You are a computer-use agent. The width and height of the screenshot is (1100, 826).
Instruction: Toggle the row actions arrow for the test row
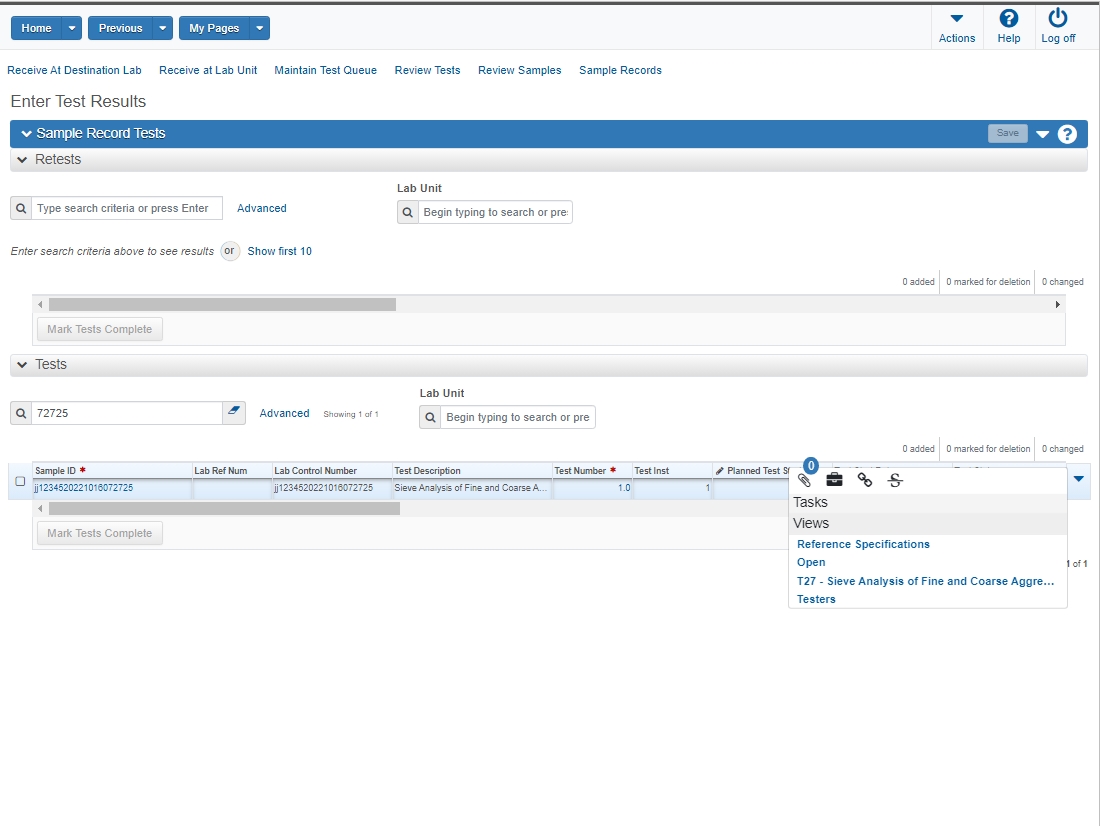coord(1079,479)
